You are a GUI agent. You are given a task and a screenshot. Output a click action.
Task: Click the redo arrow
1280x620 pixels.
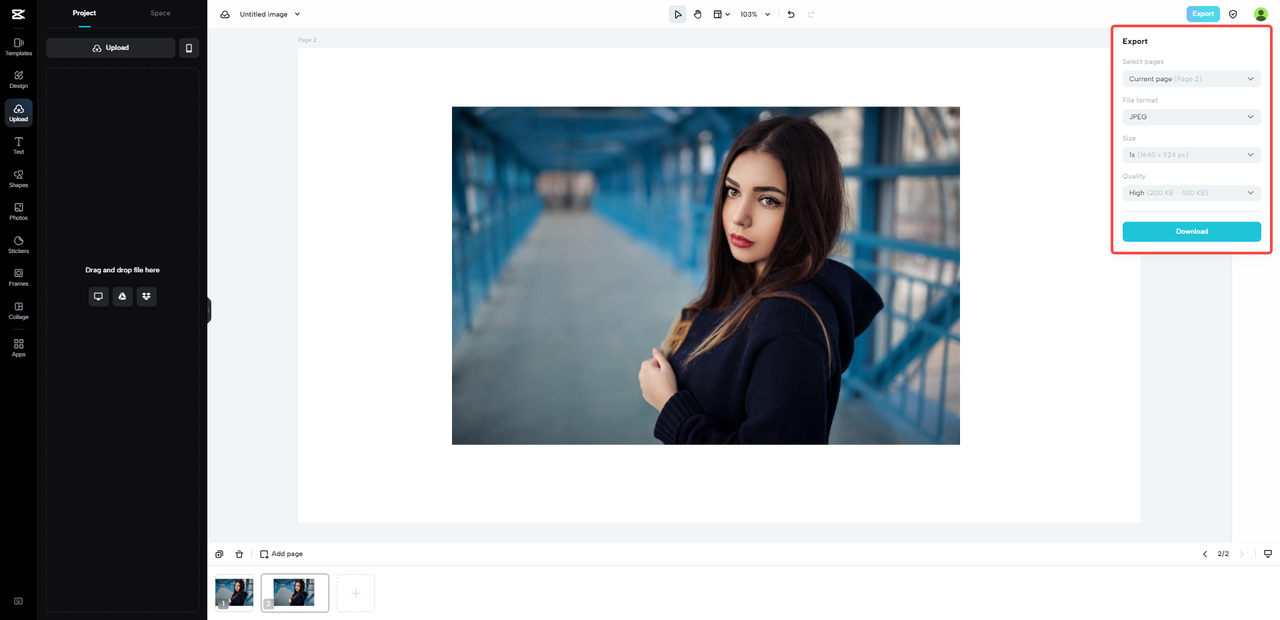810,14
